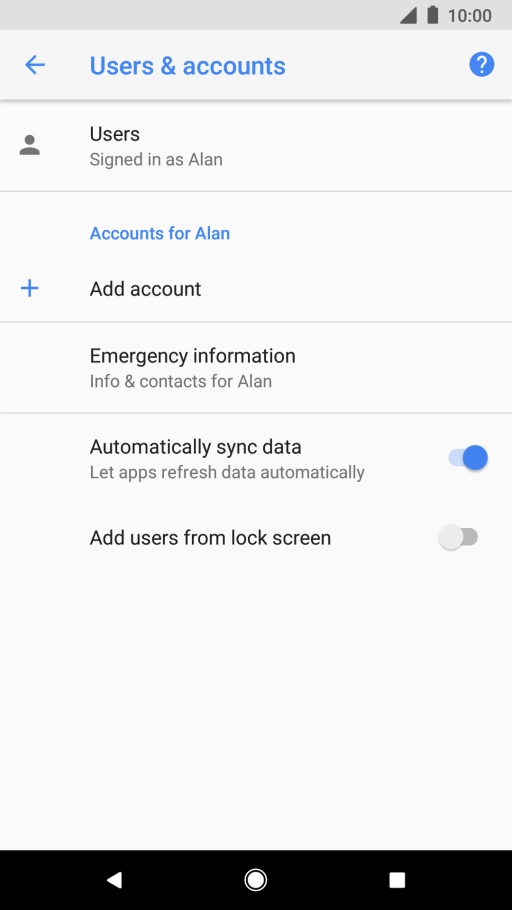This screenshot has width=512, height=910.
Task: Tap the circular Home navigation button
Action: (x=255, y=880)
